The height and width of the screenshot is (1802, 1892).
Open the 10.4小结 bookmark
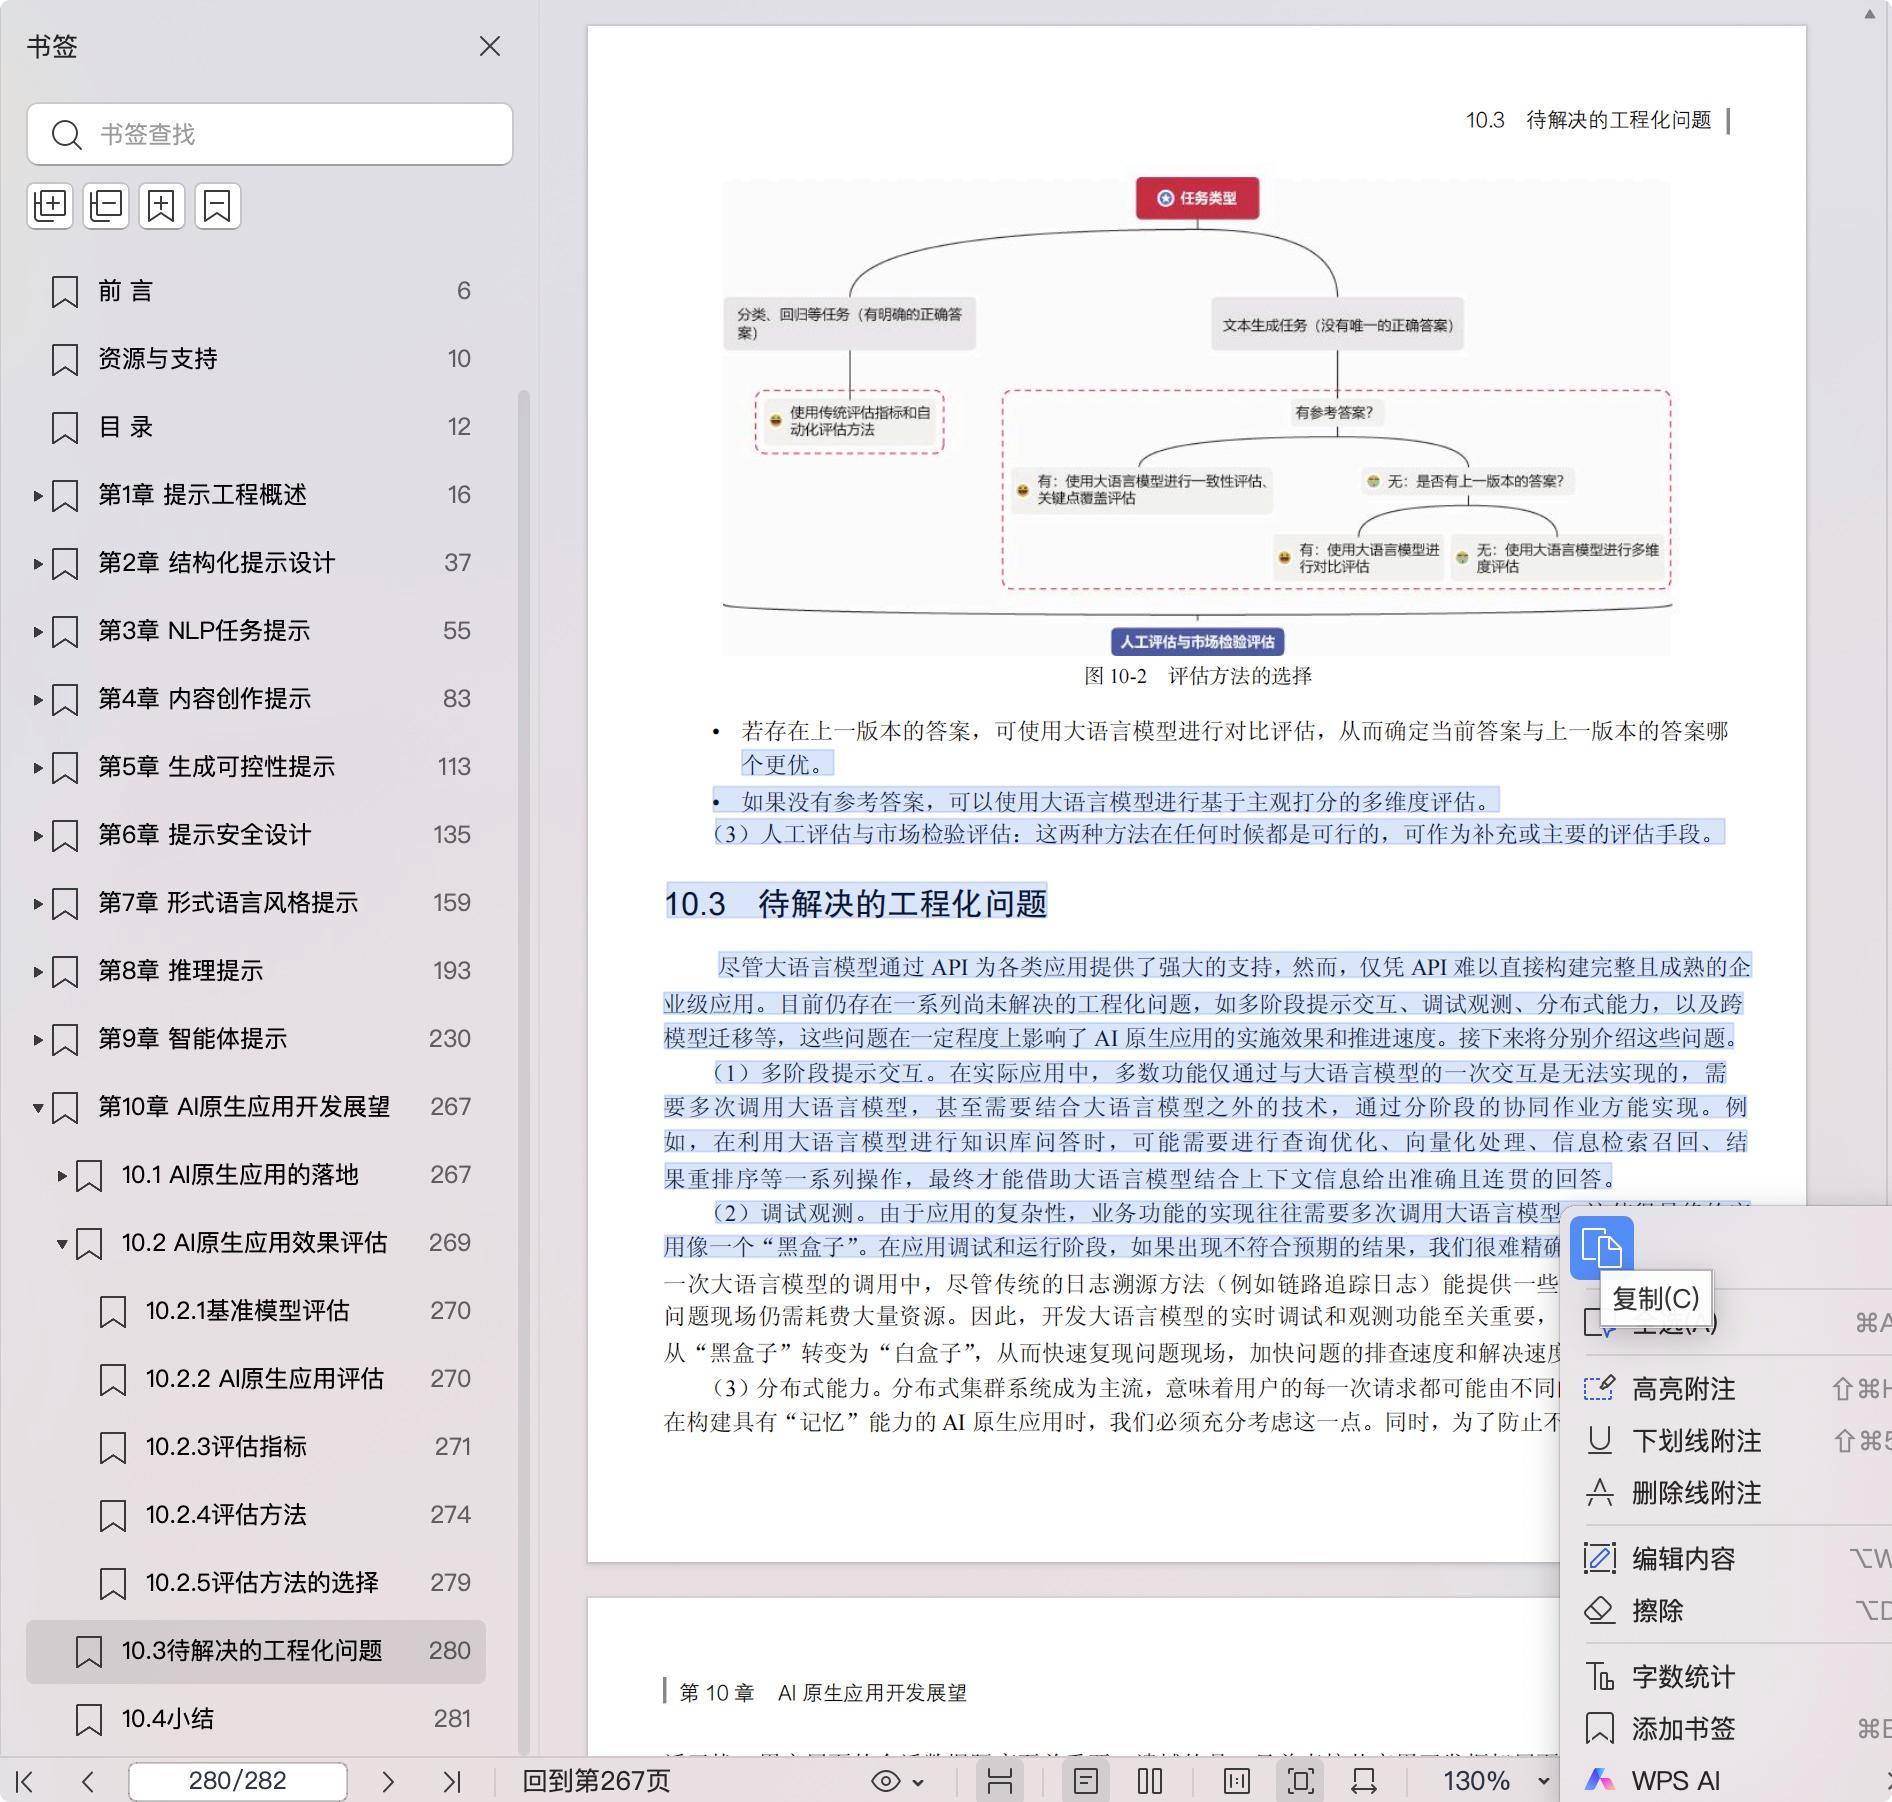pyautogui.click(x=168, y=1719)
